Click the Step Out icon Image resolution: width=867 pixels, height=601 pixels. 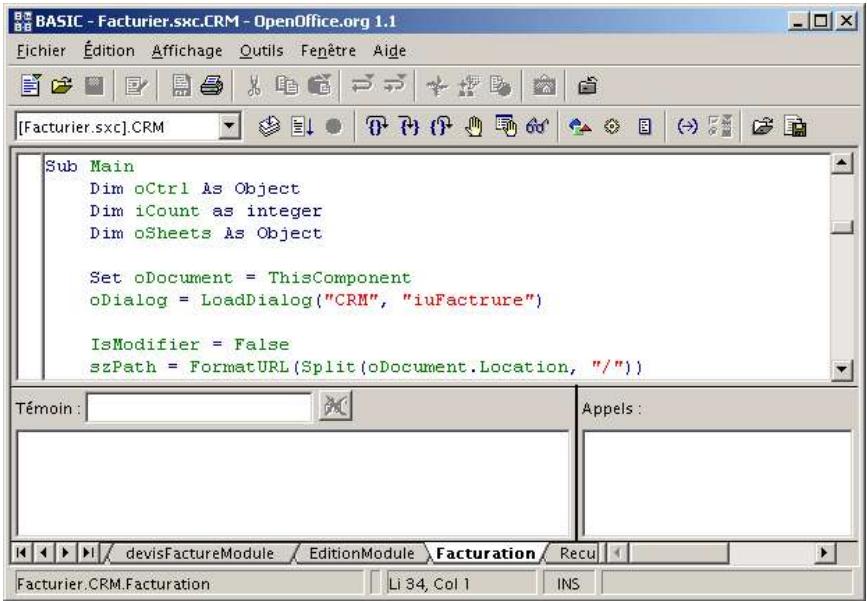tap(441, 127)
